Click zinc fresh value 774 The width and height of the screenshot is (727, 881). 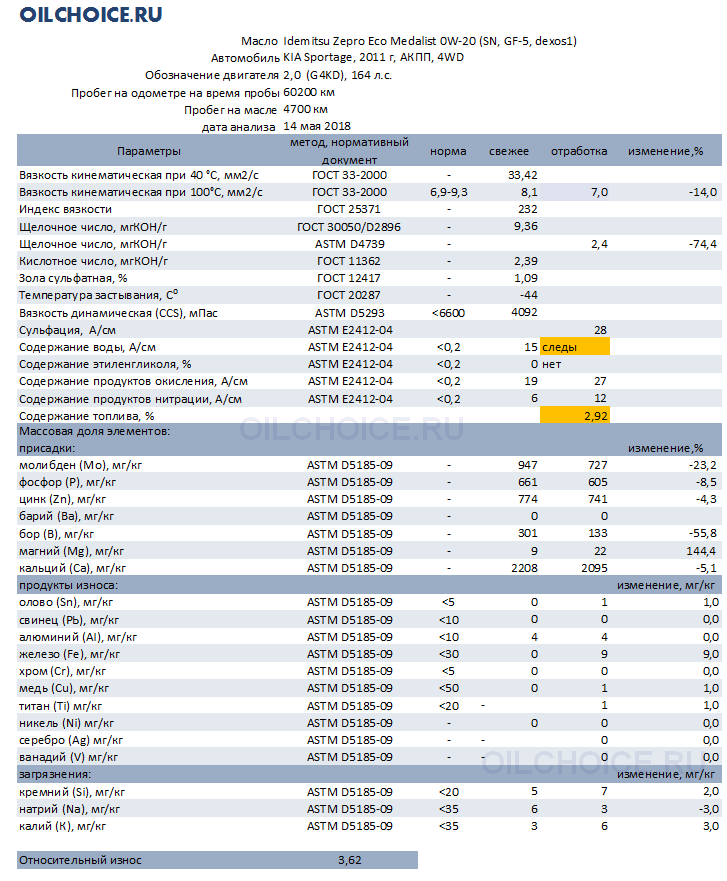click(x=528, y=499)
